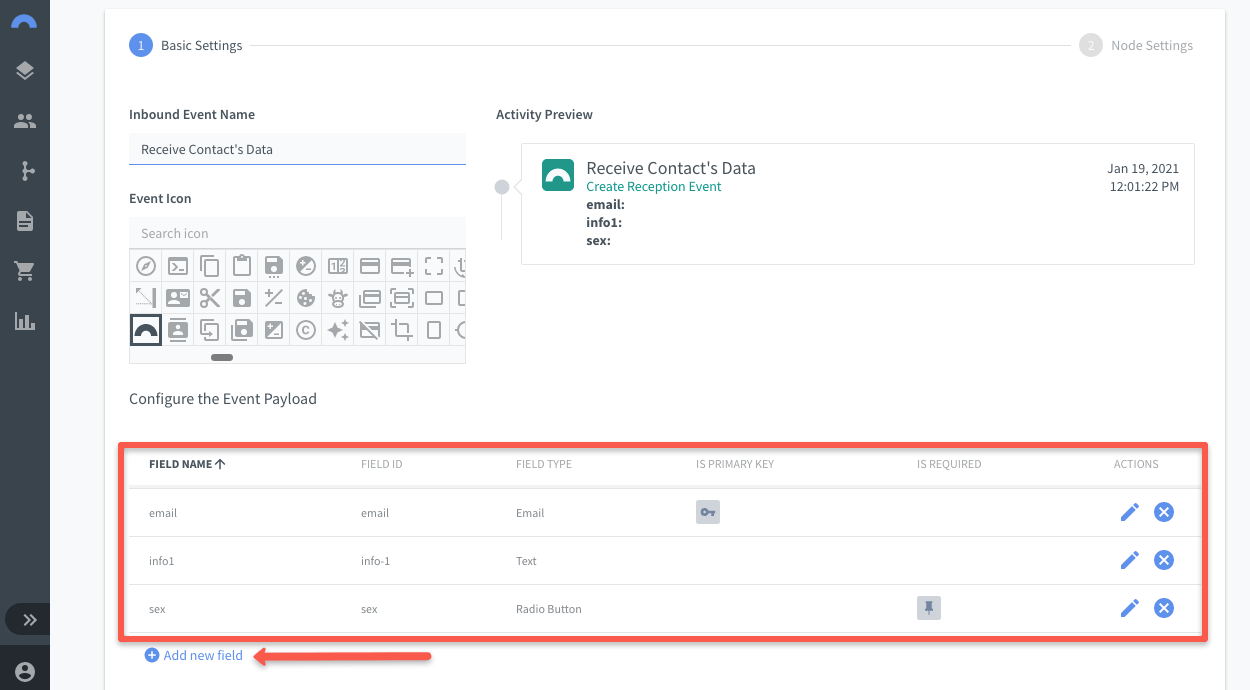Image resolution: width=1250 pixels, height=690 pixels.
Task: Open the bar chart analytics in sidebar
Action: click(x=25, y=321)
